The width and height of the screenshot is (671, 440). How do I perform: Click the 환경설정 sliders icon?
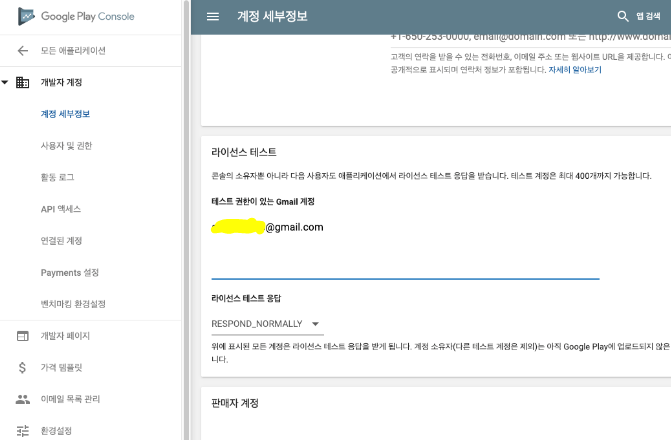click(23, 431)
